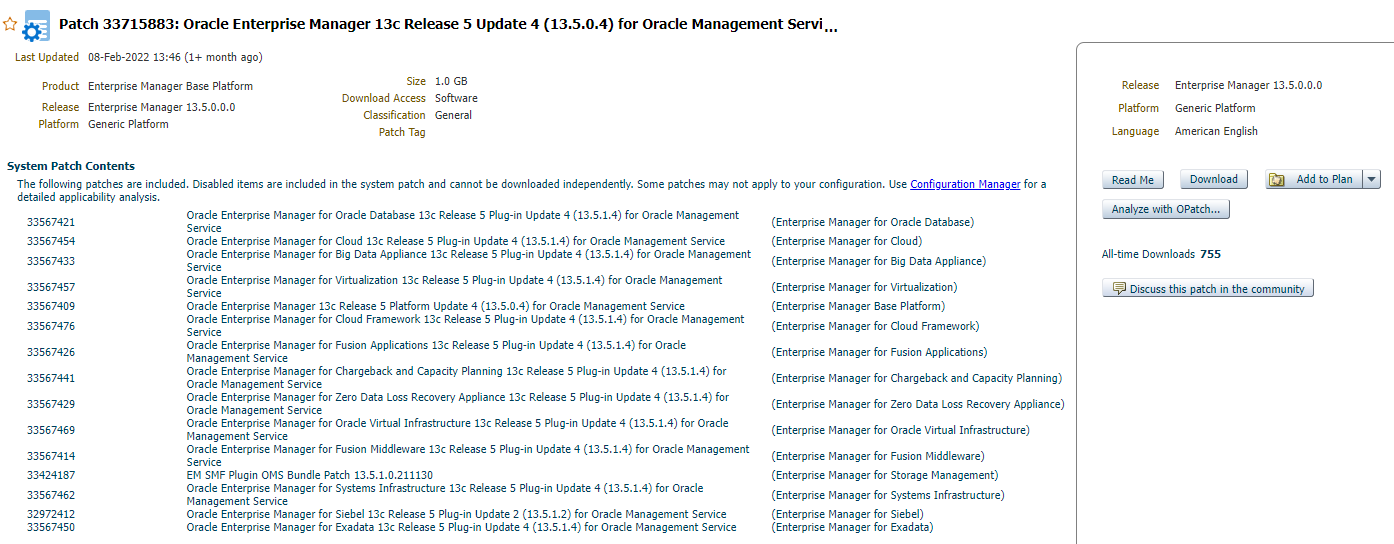The height and width of the screenshot is (544, 1394).
Task: Click the Add to Plan button
Action: (x=1314, y=180)
